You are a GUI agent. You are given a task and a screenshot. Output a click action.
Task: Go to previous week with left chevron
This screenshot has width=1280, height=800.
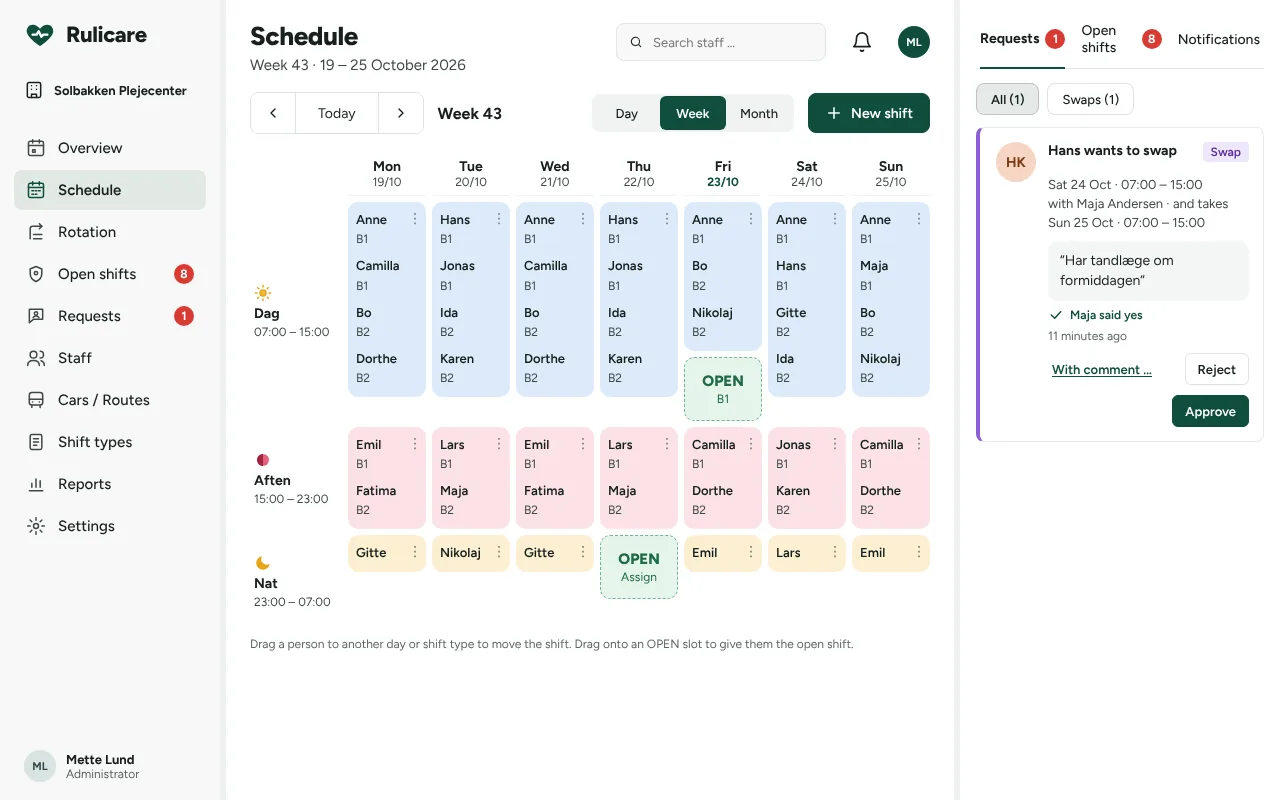pos(273,113)
